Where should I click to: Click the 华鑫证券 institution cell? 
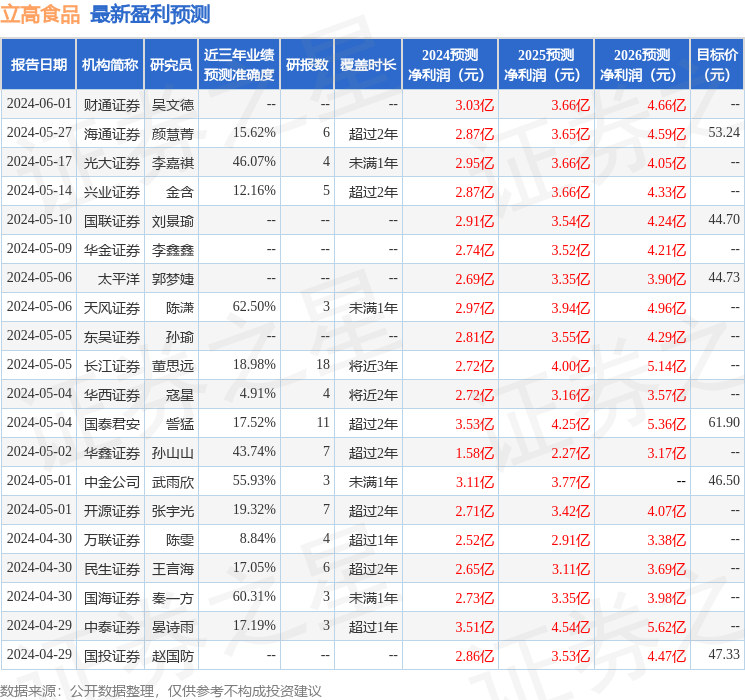(112, 453)
